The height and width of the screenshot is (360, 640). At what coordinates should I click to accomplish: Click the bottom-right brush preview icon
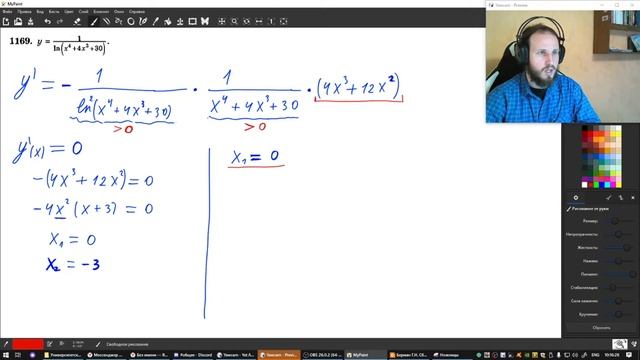click(620, 344)
